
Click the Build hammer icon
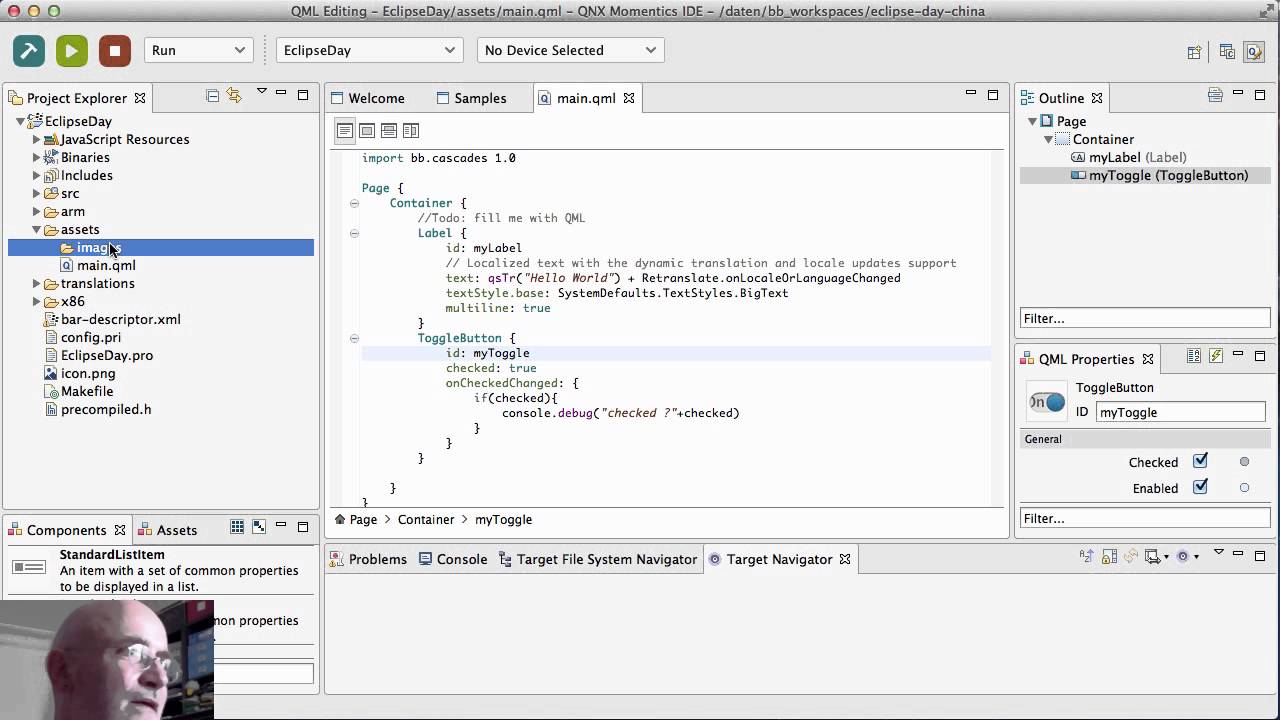coord(29,50)
